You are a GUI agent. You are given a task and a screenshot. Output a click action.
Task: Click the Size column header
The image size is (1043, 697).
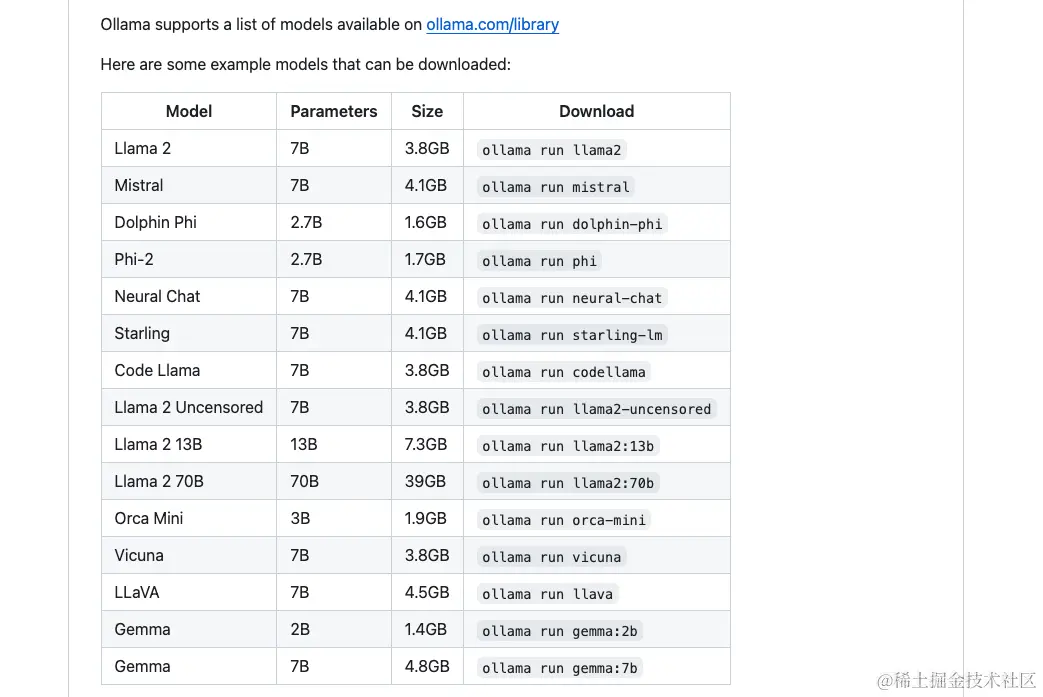coord(427,111)
